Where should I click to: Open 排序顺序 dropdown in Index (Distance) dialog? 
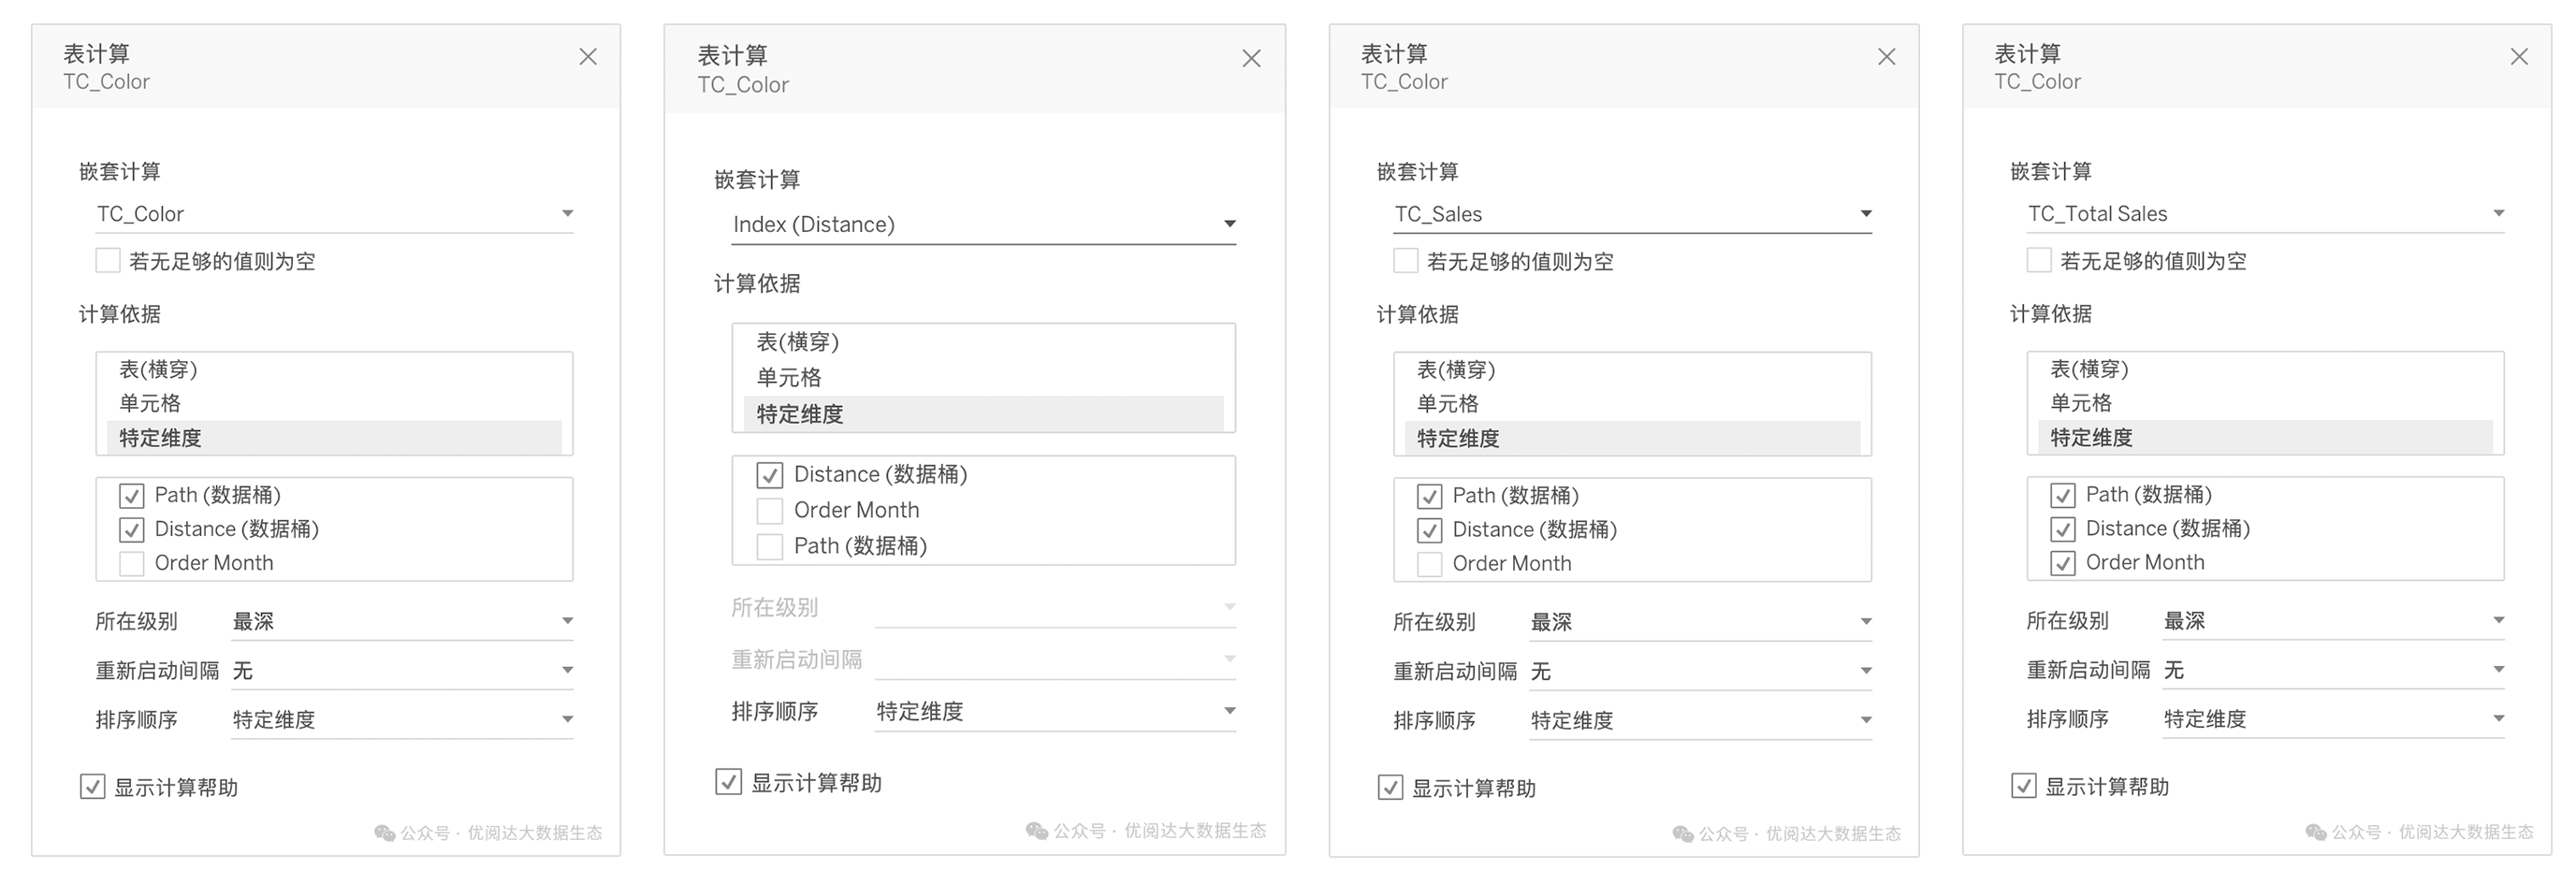[x=1055, y=712]
